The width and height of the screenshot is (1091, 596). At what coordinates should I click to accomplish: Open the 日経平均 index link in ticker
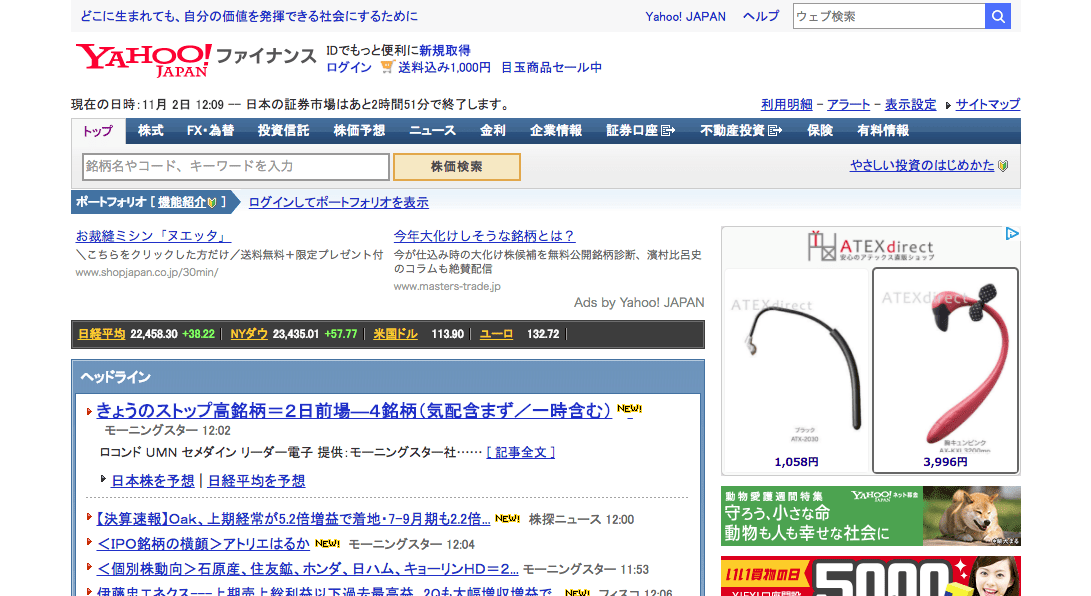[101, 334]
